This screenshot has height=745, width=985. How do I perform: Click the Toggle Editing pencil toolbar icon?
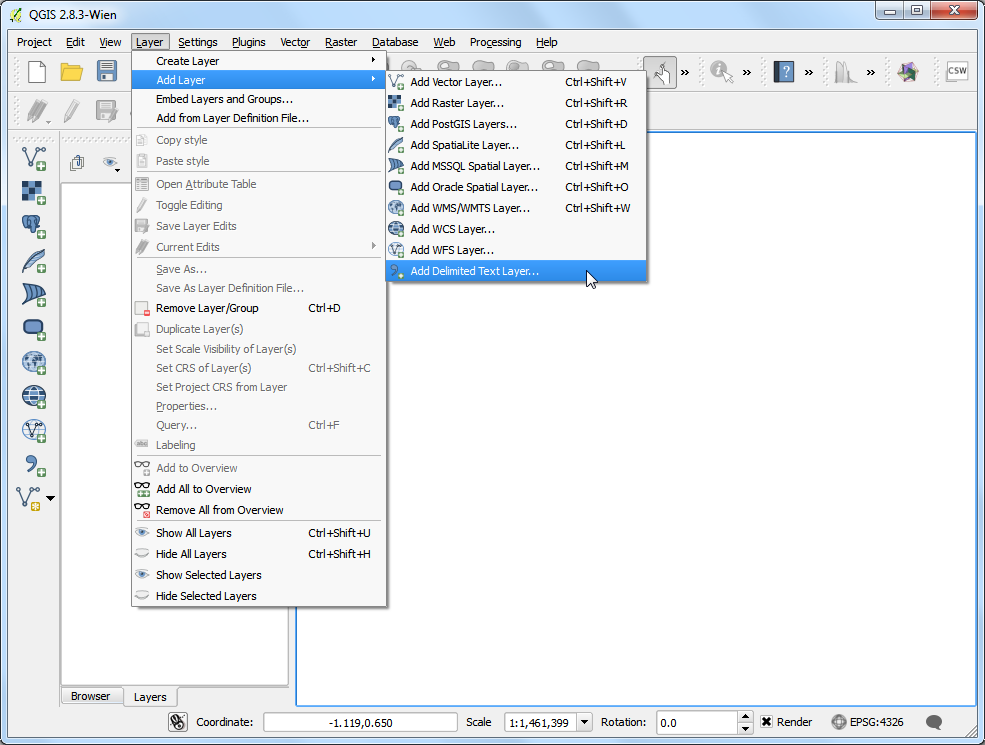(x=72, y=111)
